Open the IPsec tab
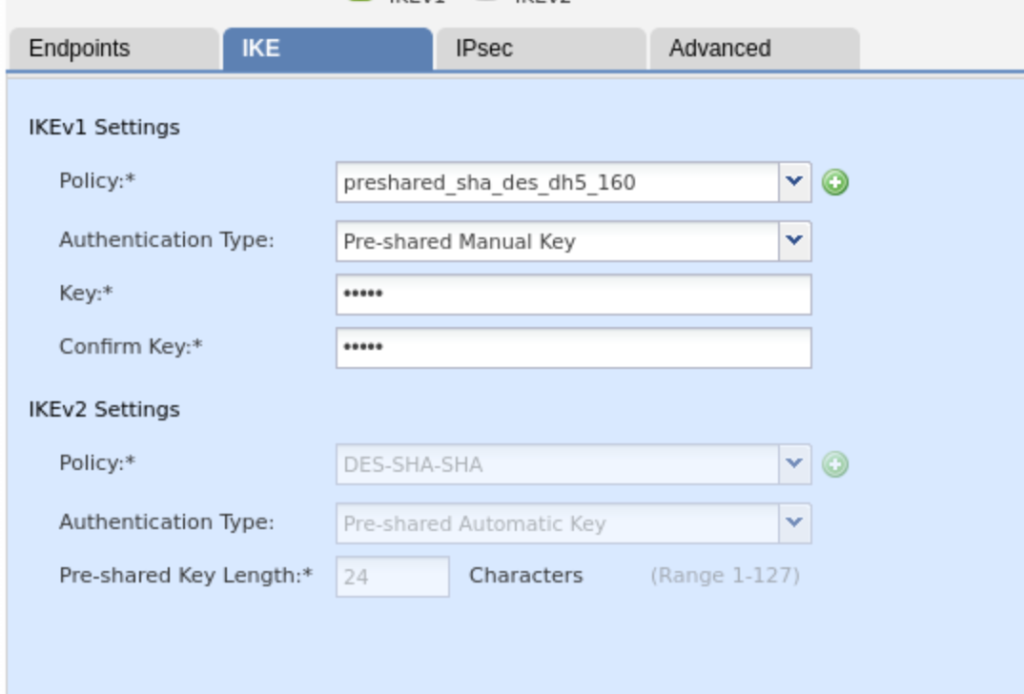 pos(541,49)
